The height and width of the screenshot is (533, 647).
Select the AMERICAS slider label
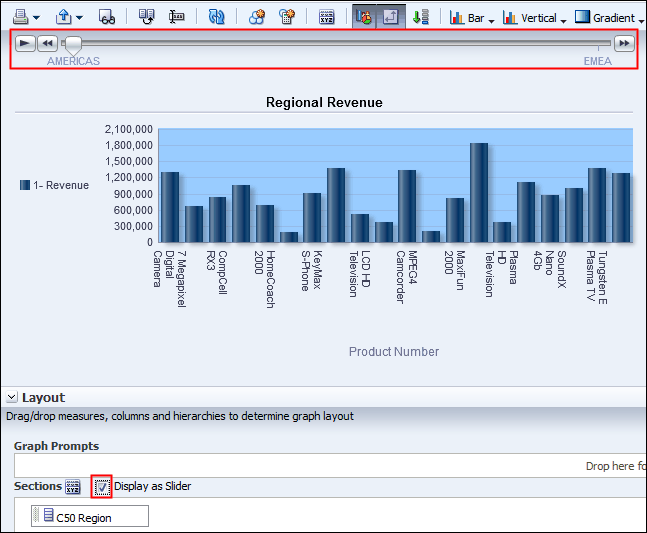pyautogui.click(x=73, y=61)
